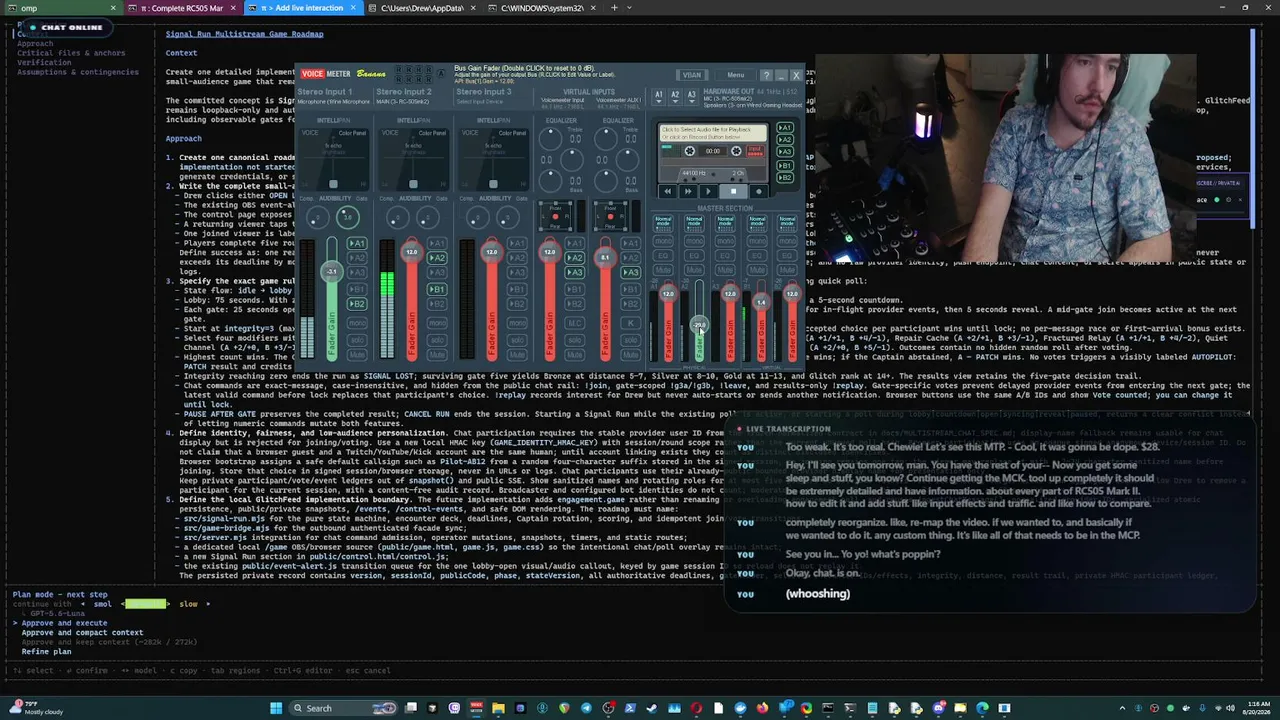Toggle B2 bus routing on Stereo Input 1

coord(357,304)
